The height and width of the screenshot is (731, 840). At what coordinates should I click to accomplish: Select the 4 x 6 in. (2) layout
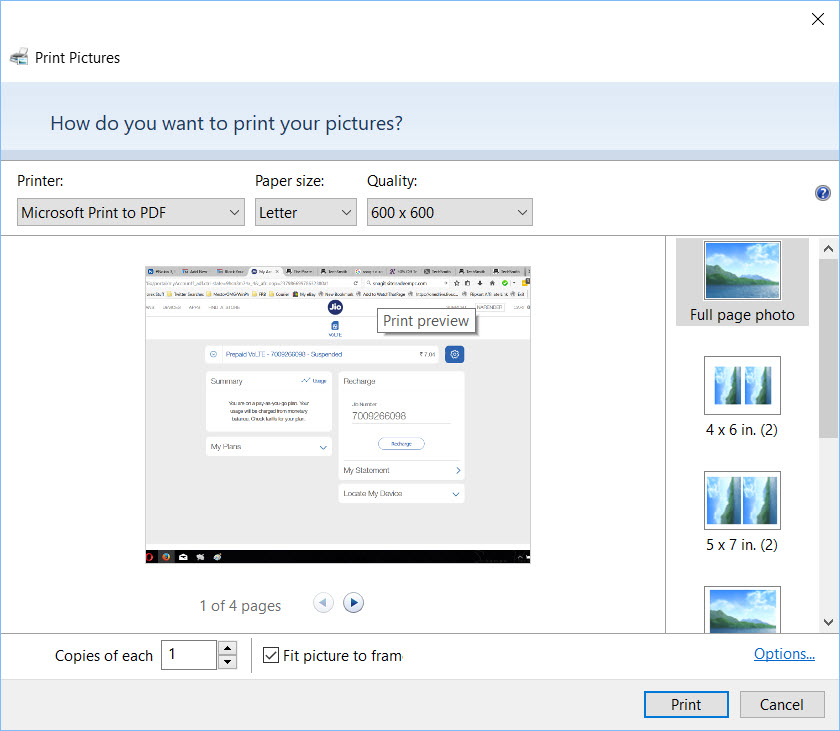click(x=742, y=397)
